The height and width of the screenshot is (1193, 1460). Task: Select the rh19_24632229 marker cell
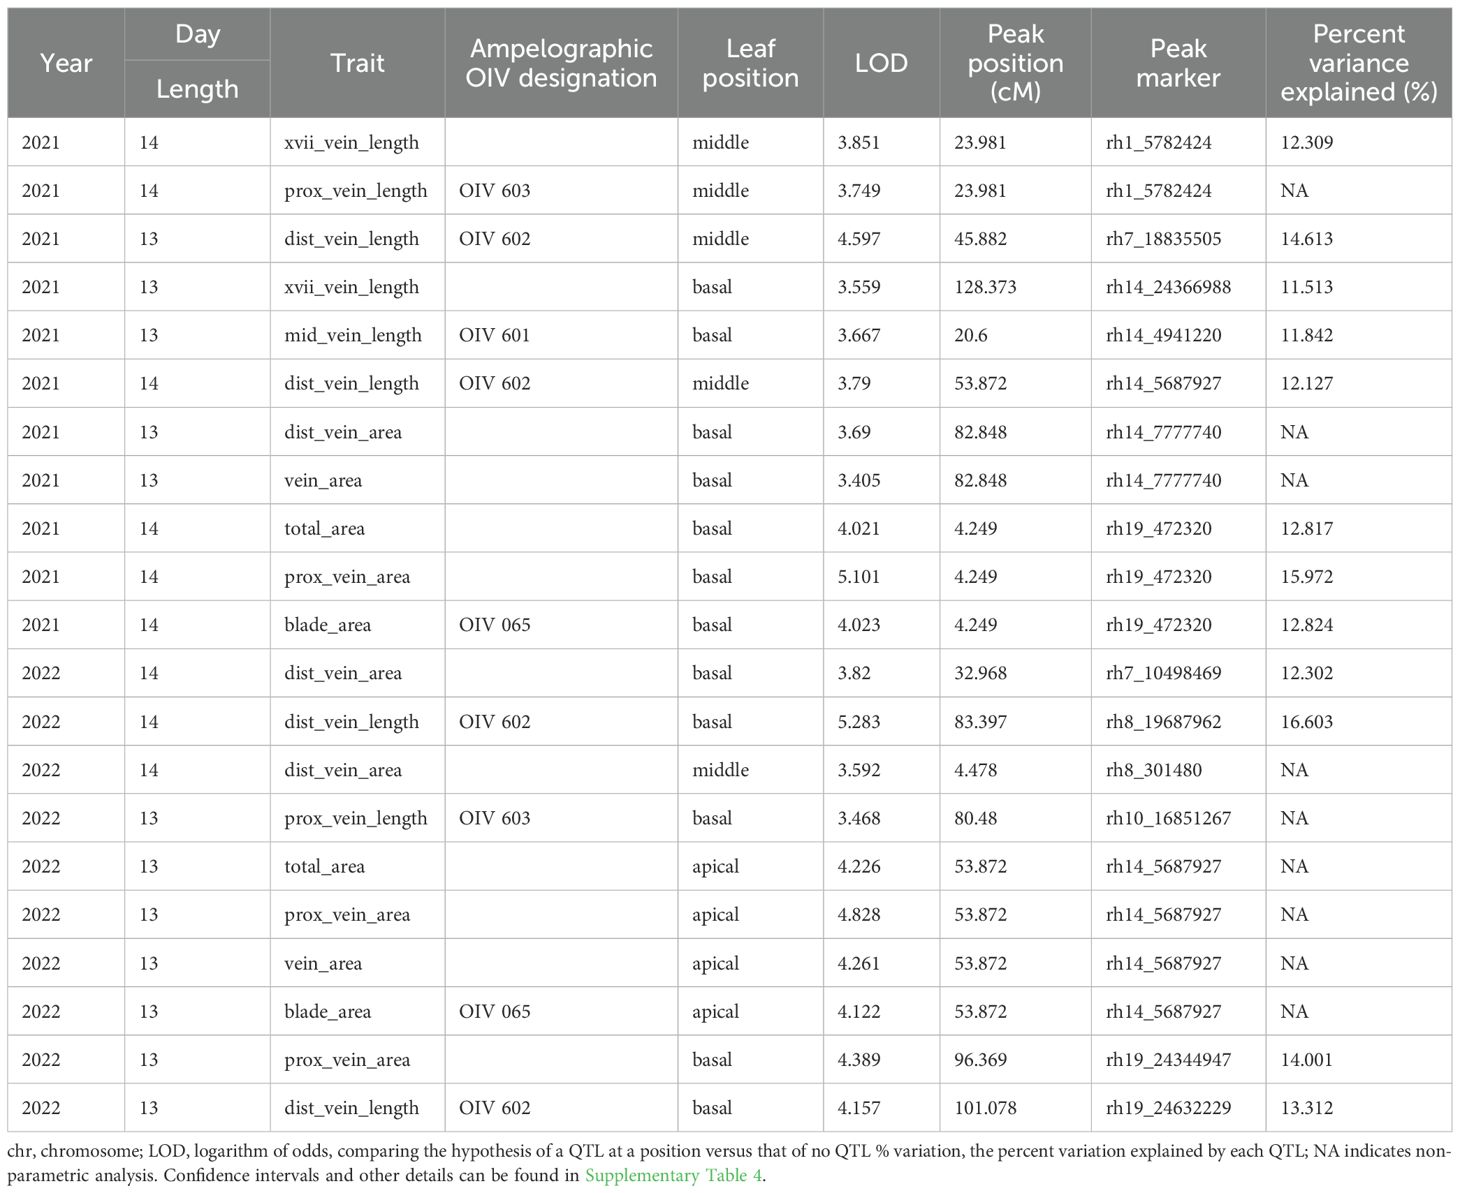[1168, 1108]
